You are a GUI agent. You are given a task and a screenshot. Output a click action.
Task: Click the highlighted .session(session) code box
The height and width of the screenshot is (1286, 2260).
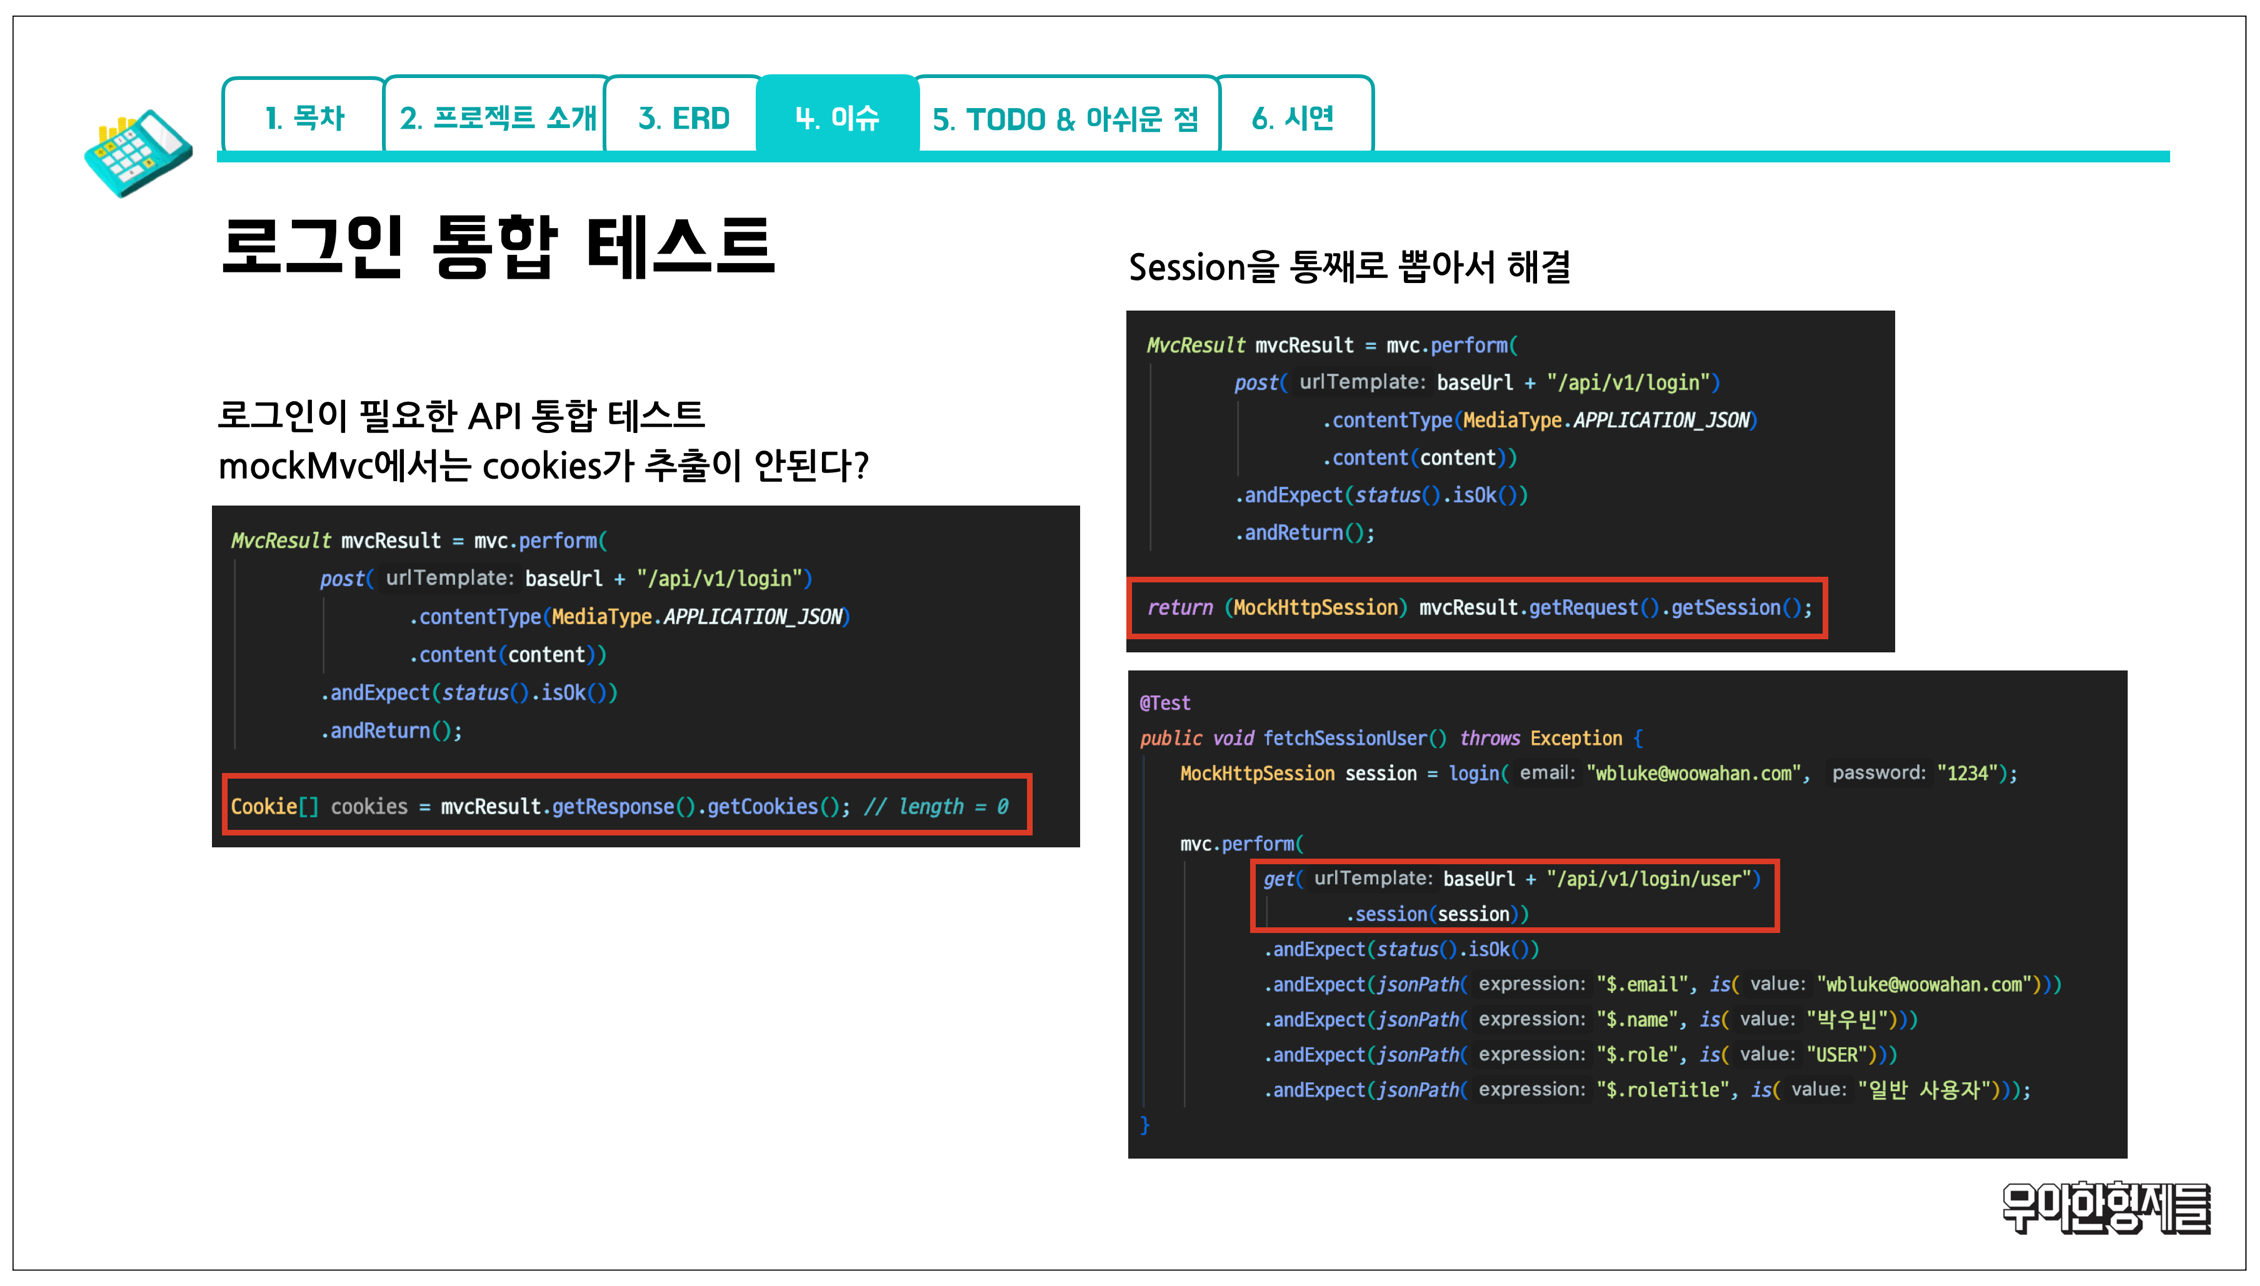(1513, 896)
